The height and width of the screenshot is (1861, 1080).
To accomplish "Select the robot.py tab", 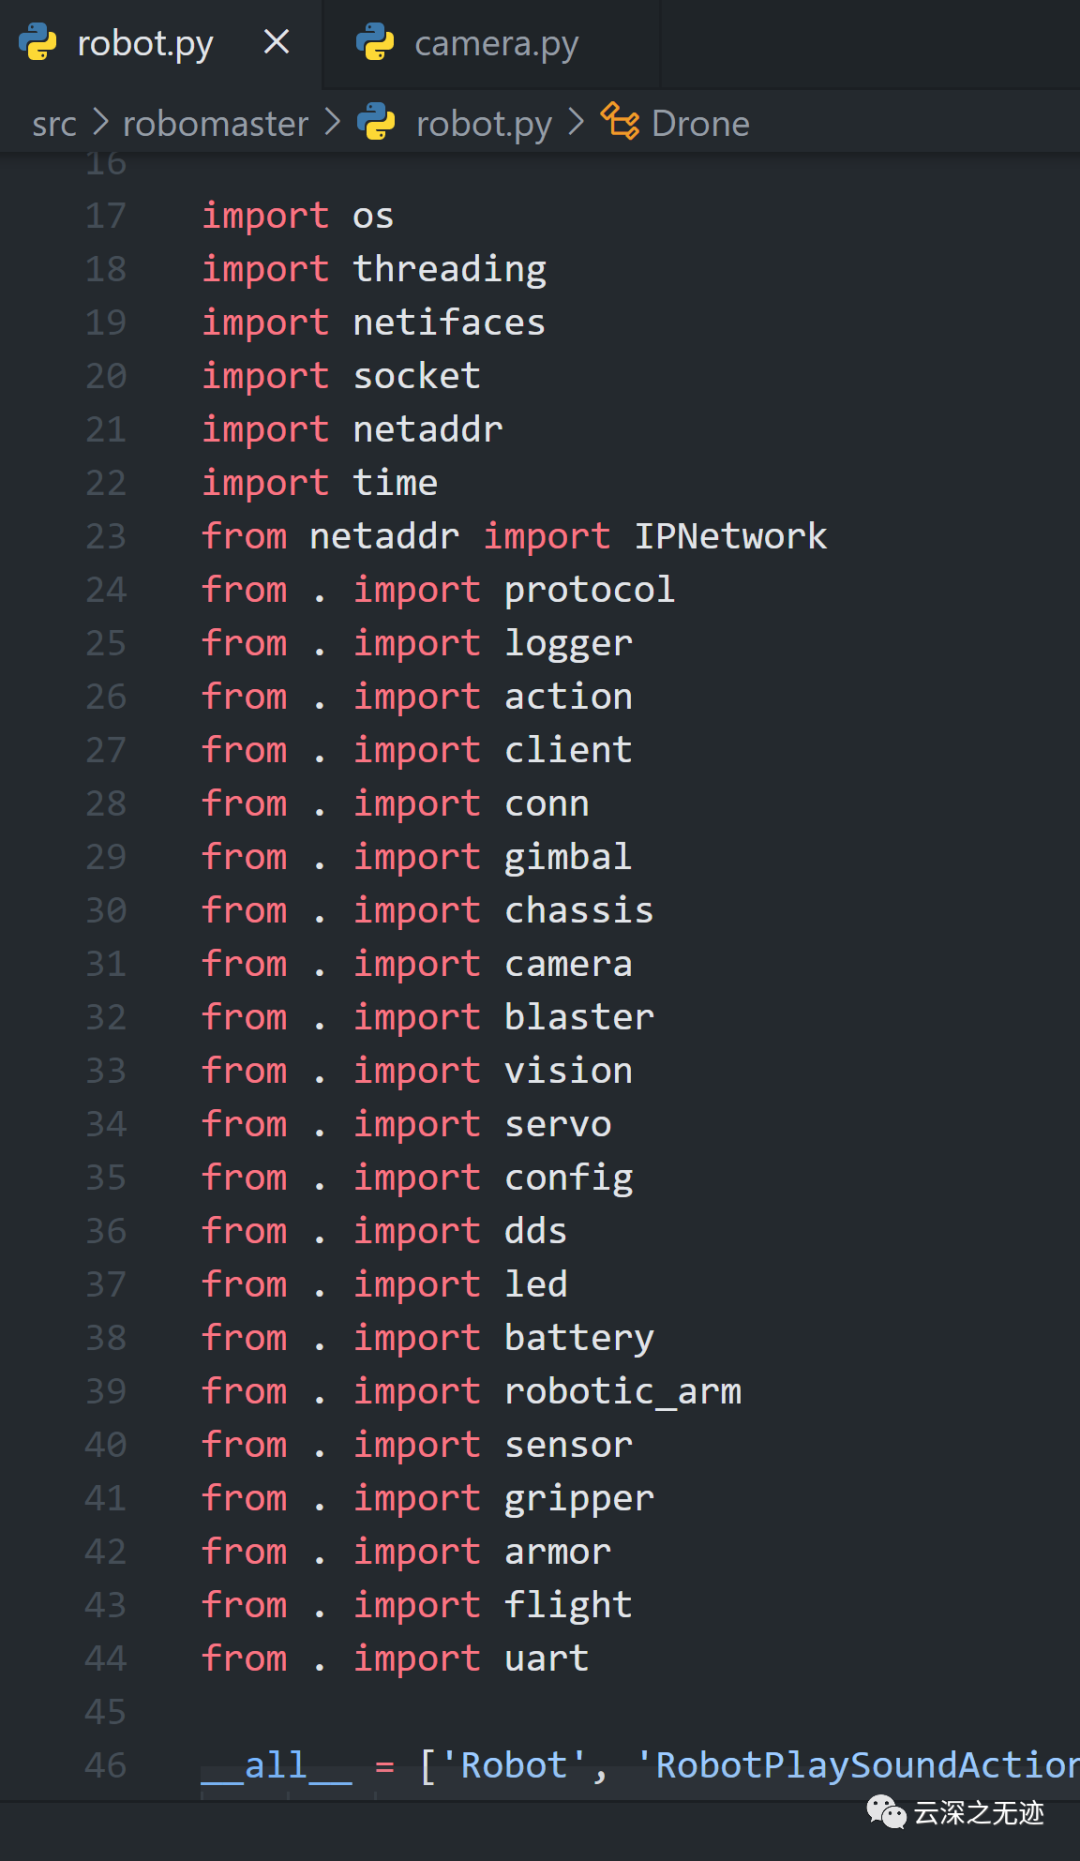I will pos(145,44).
